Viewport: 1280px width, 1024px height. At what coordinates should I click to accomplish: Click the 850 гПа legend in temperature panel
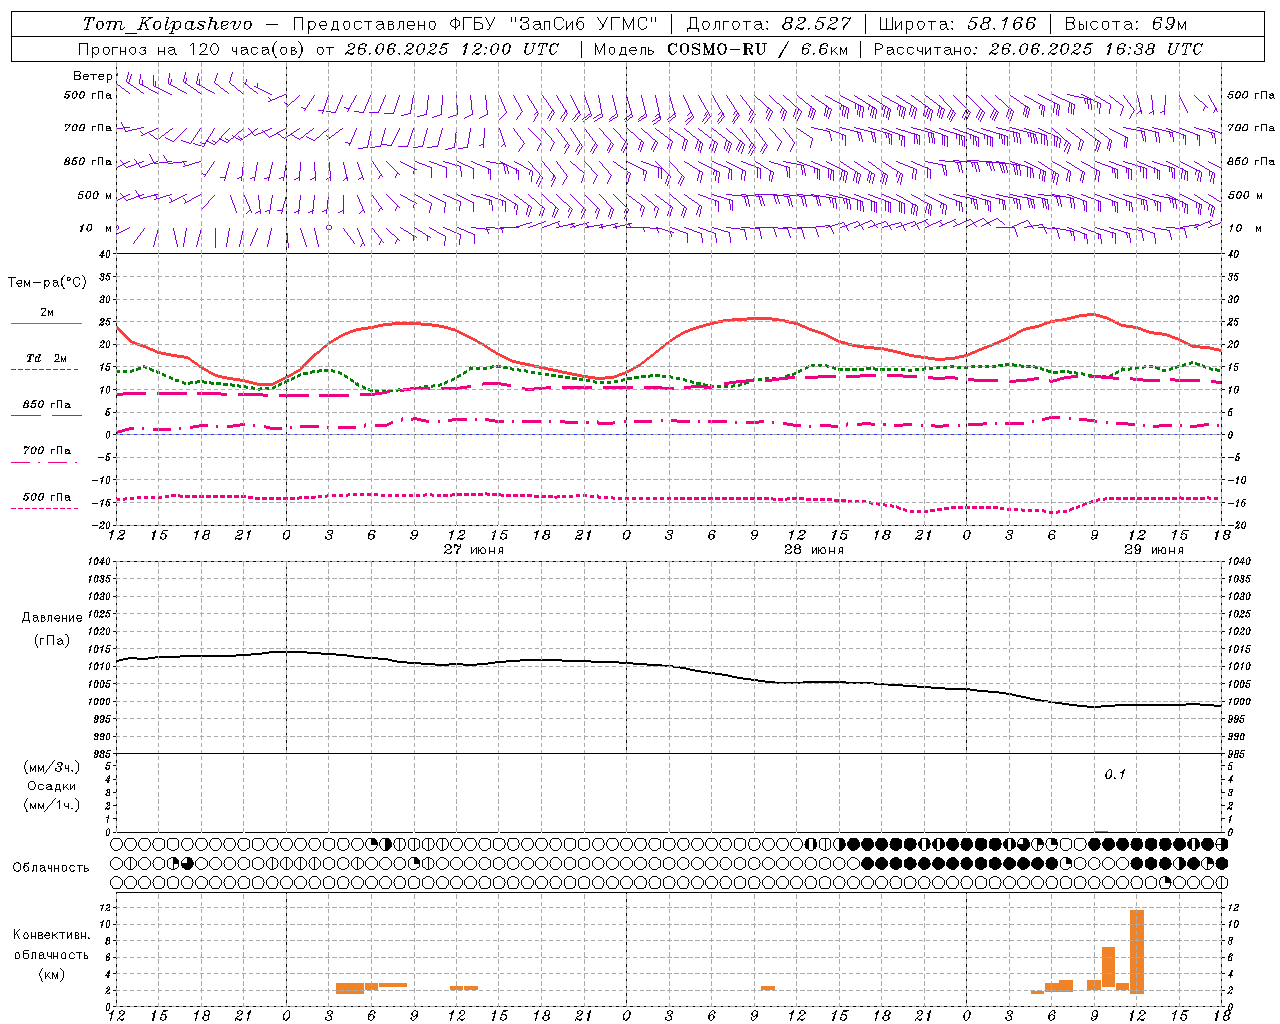46,409
